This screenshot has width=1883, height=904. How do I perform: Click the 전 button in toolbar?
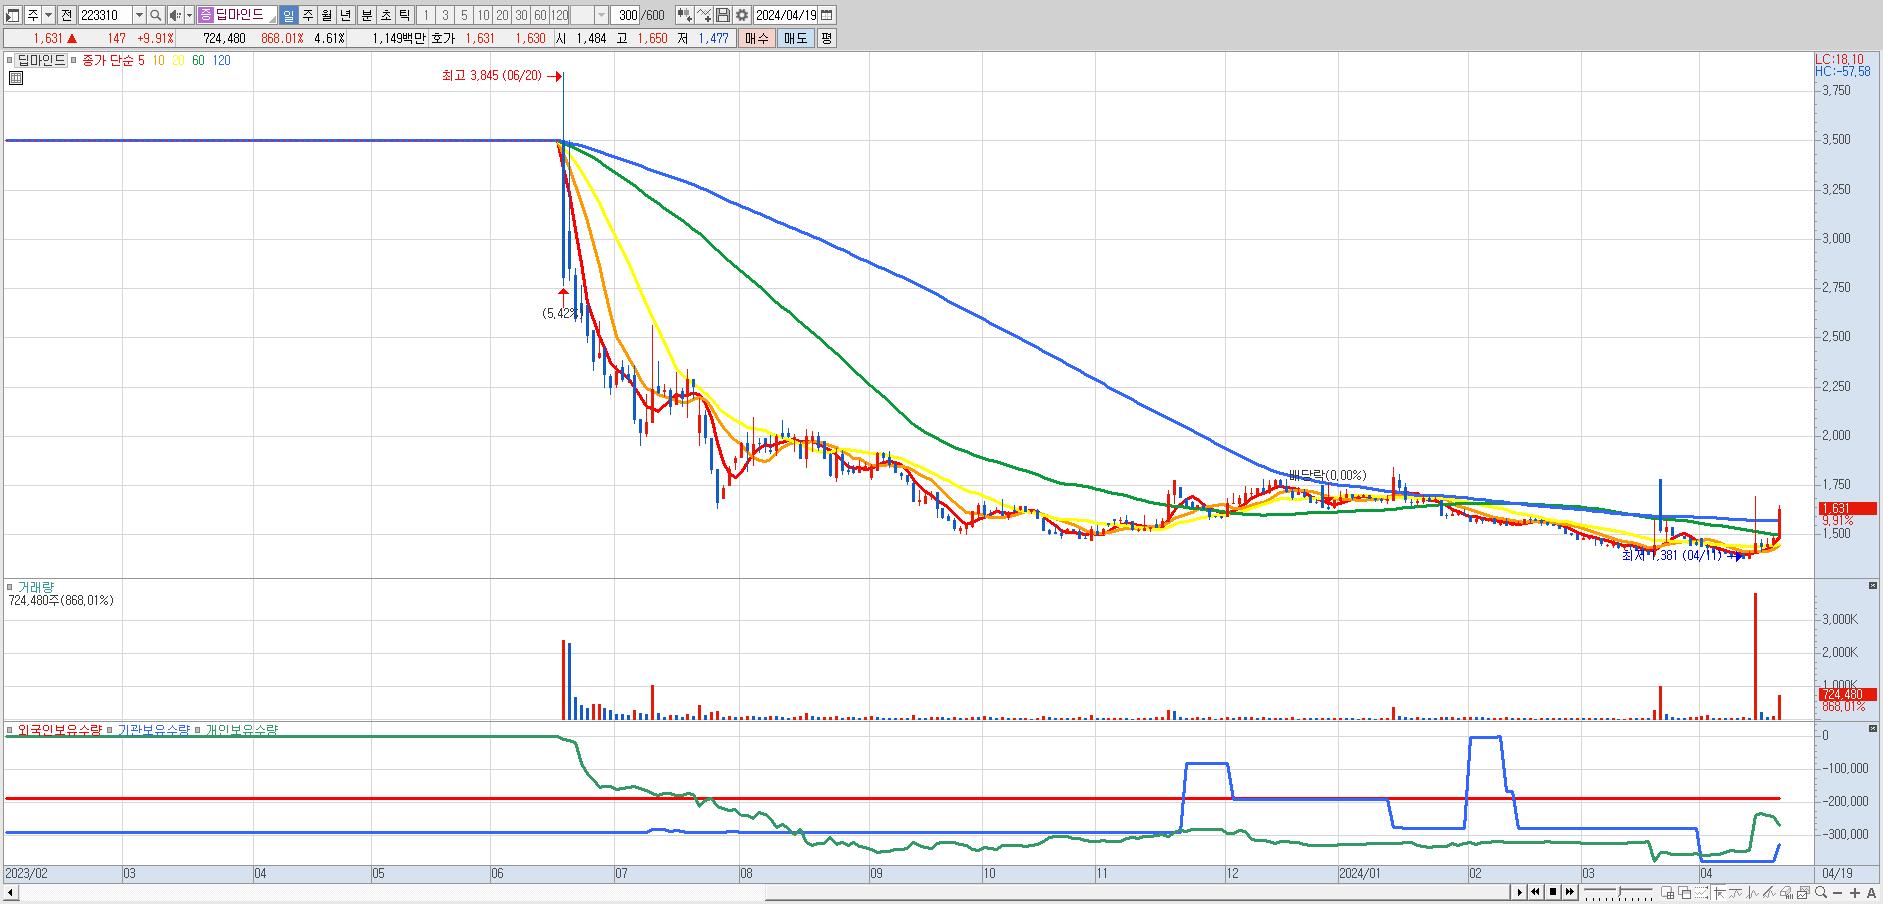coord(66,15)
